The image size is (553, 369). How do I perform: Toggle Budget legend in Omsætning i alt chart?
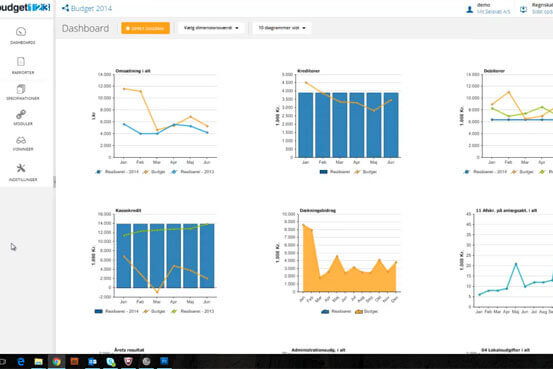click(x=154, y=172)
